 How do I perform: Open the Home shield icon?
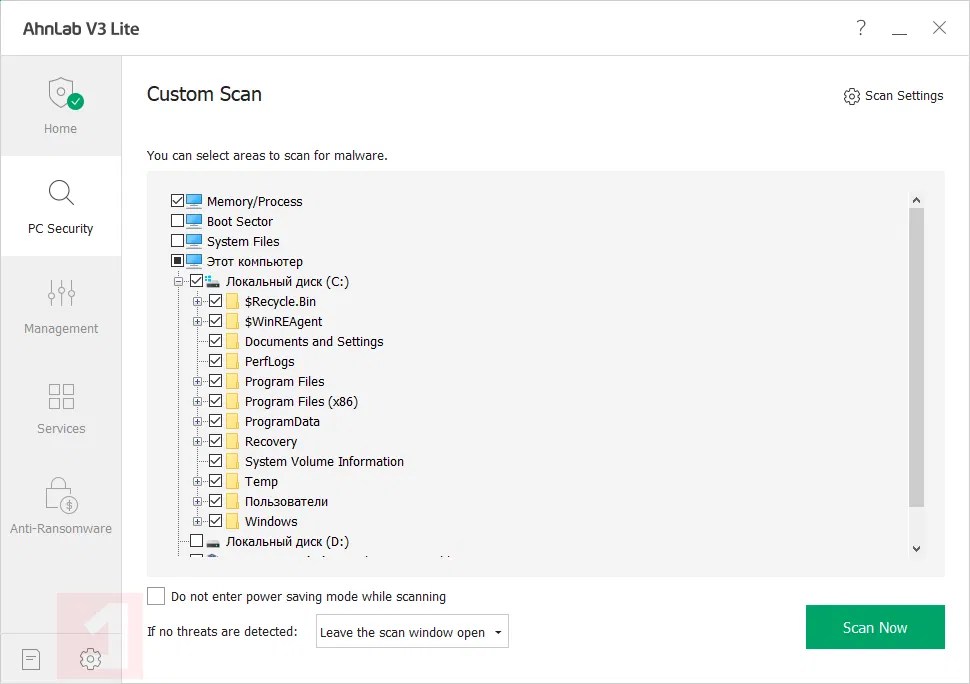[x=62, y=94]
